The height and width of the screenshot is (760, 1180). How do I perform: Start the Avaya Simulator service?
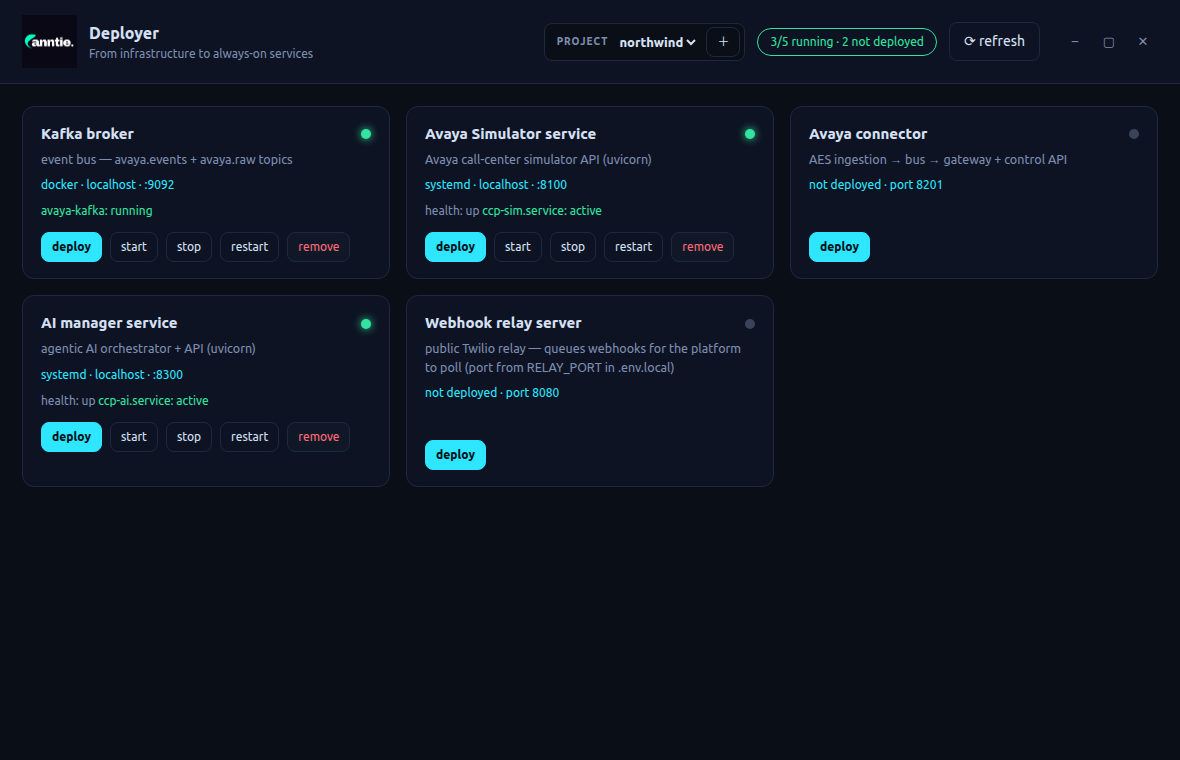pos(518,247)
